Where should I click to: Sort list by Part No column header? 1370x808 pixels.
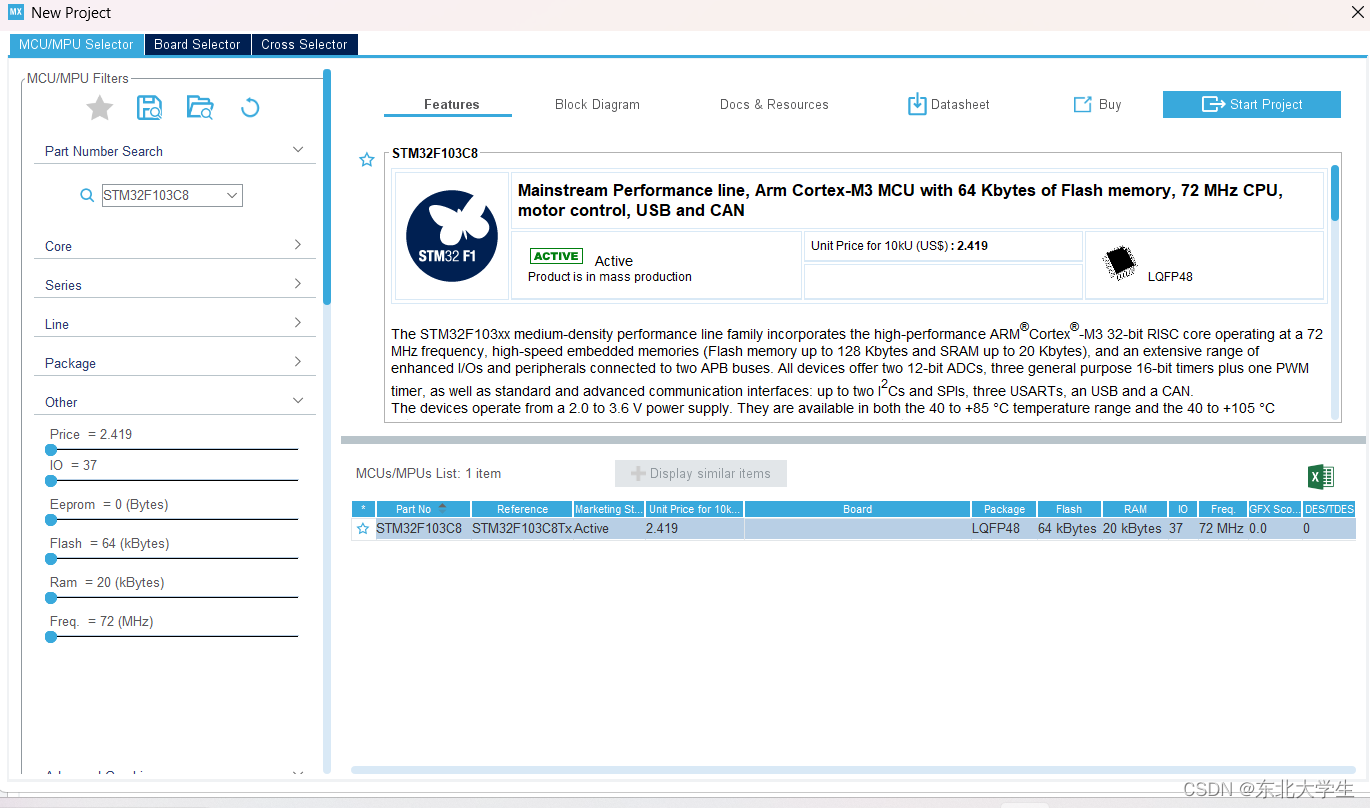(423, 509)
